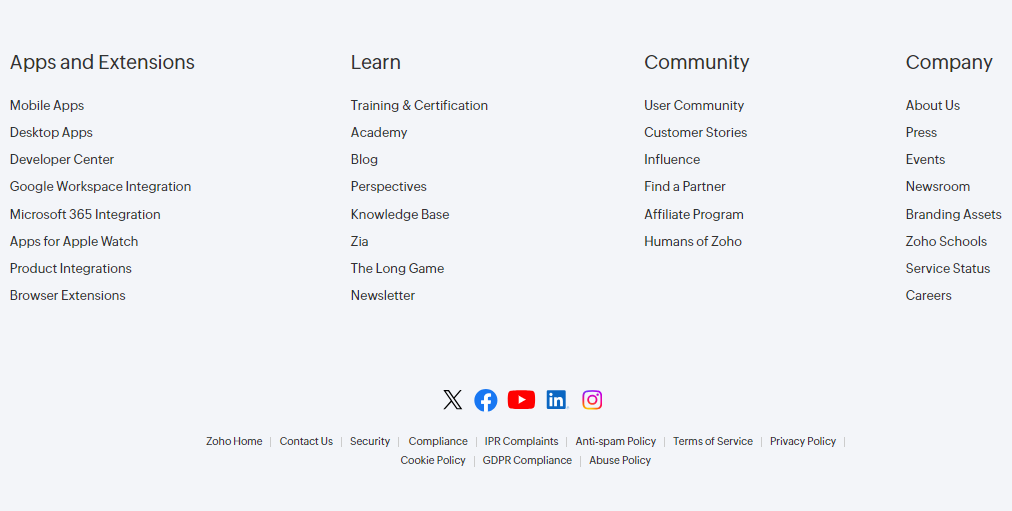Open IPR Complaints footer link
Screen dimensions: 1012x511
(x=521, y=441)
